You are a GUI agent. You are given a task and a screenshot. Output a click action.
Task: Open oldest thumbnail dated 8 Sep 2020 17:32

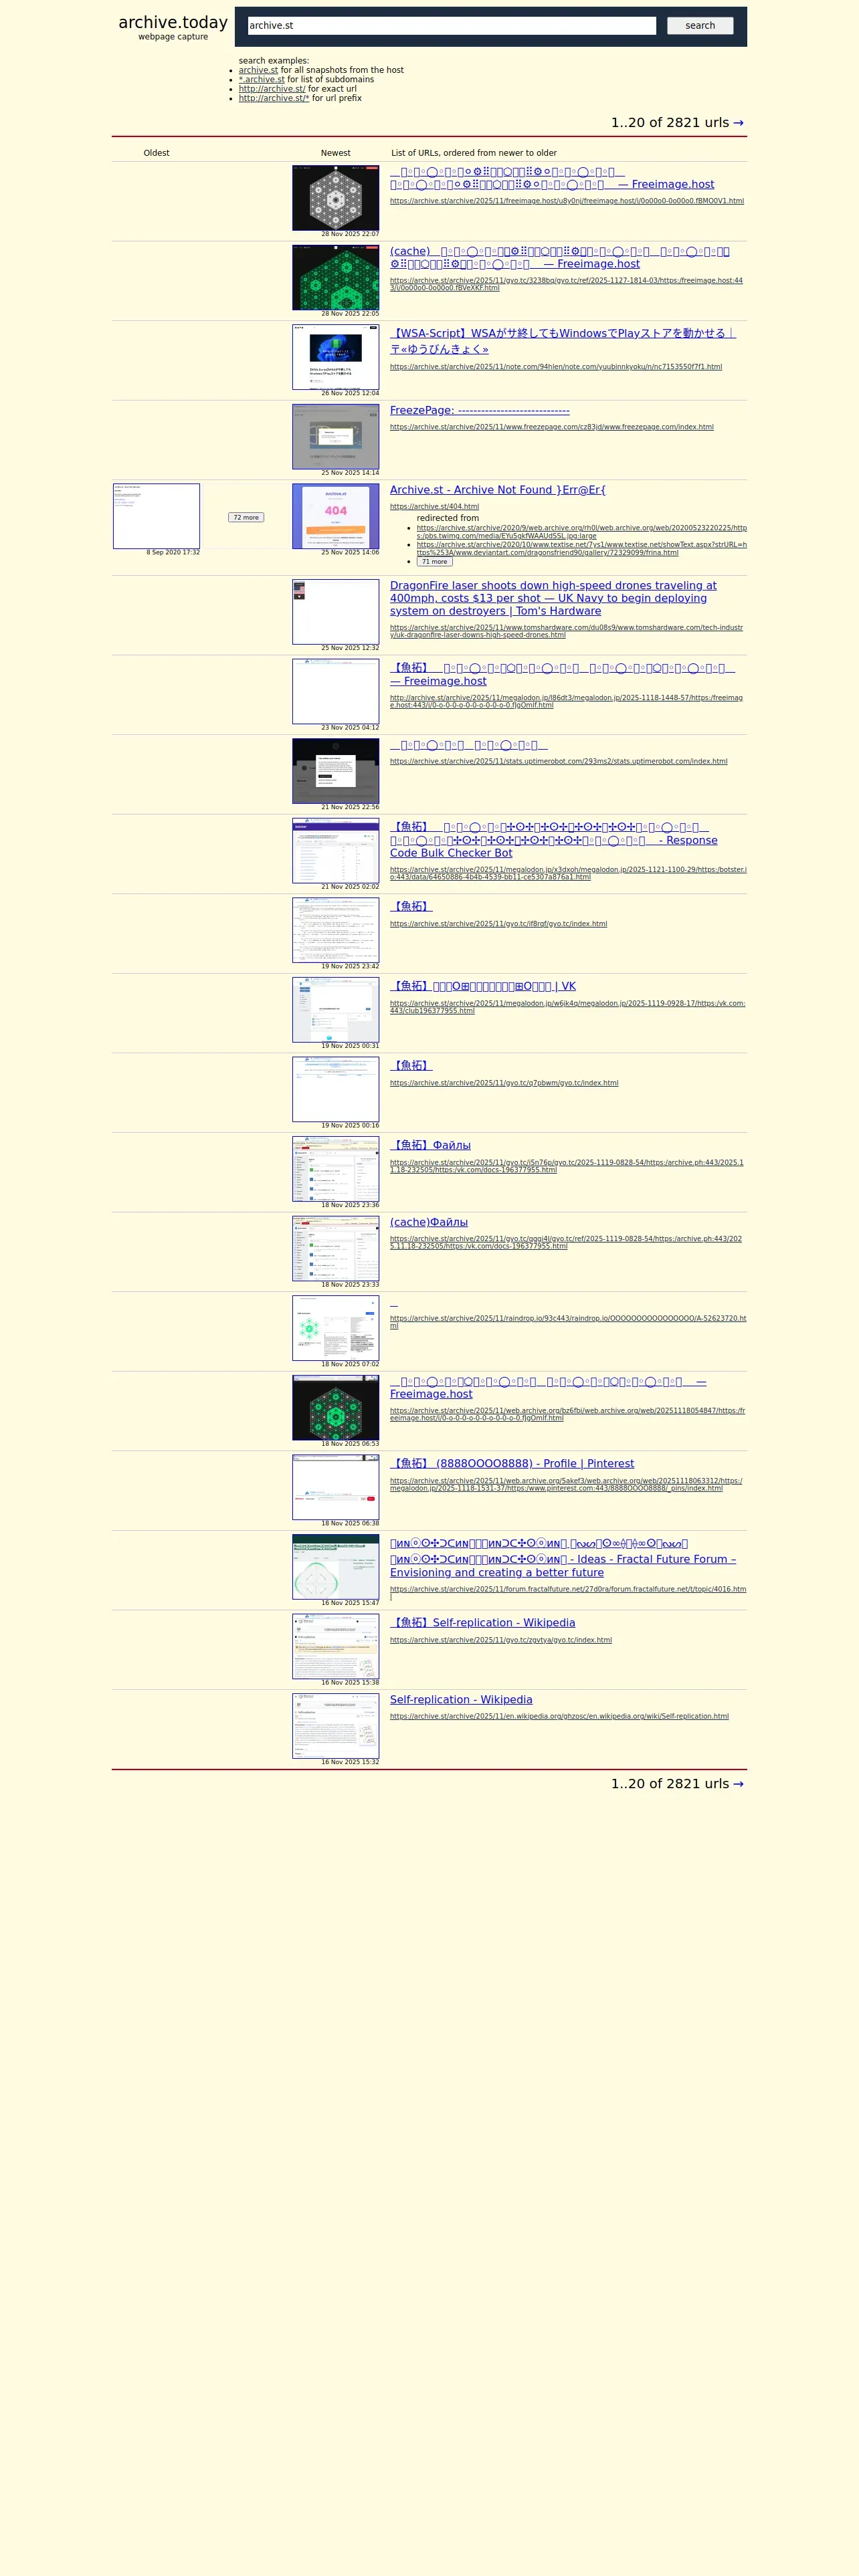[156, 516]
